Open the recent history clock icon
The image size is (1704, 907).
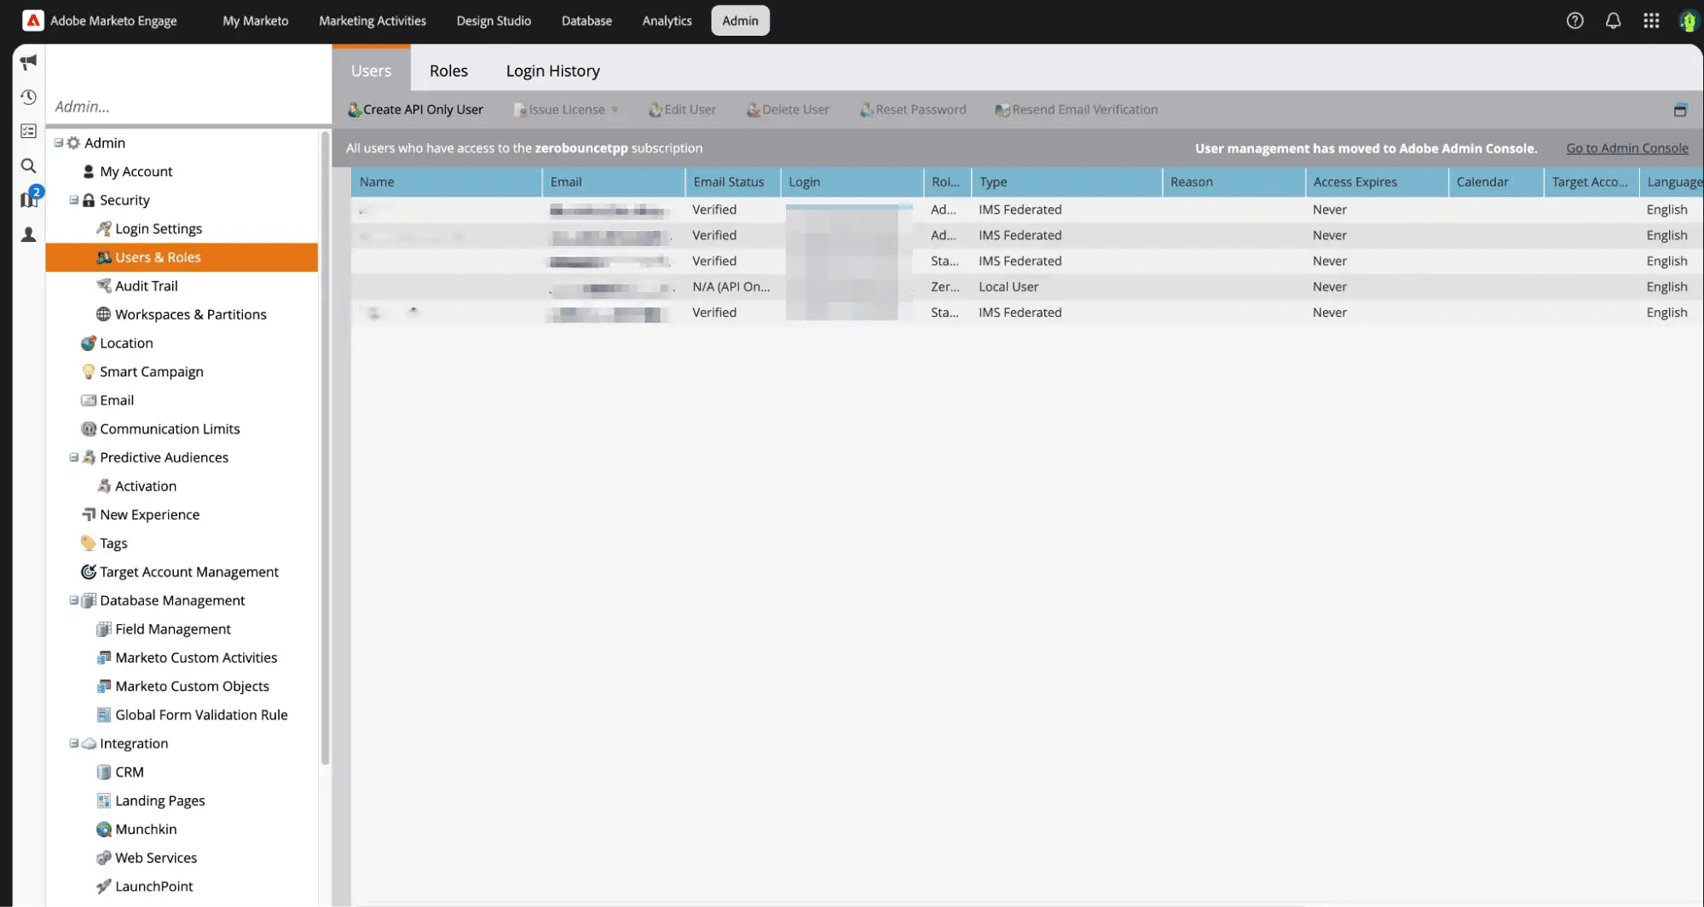click(28, 97)
